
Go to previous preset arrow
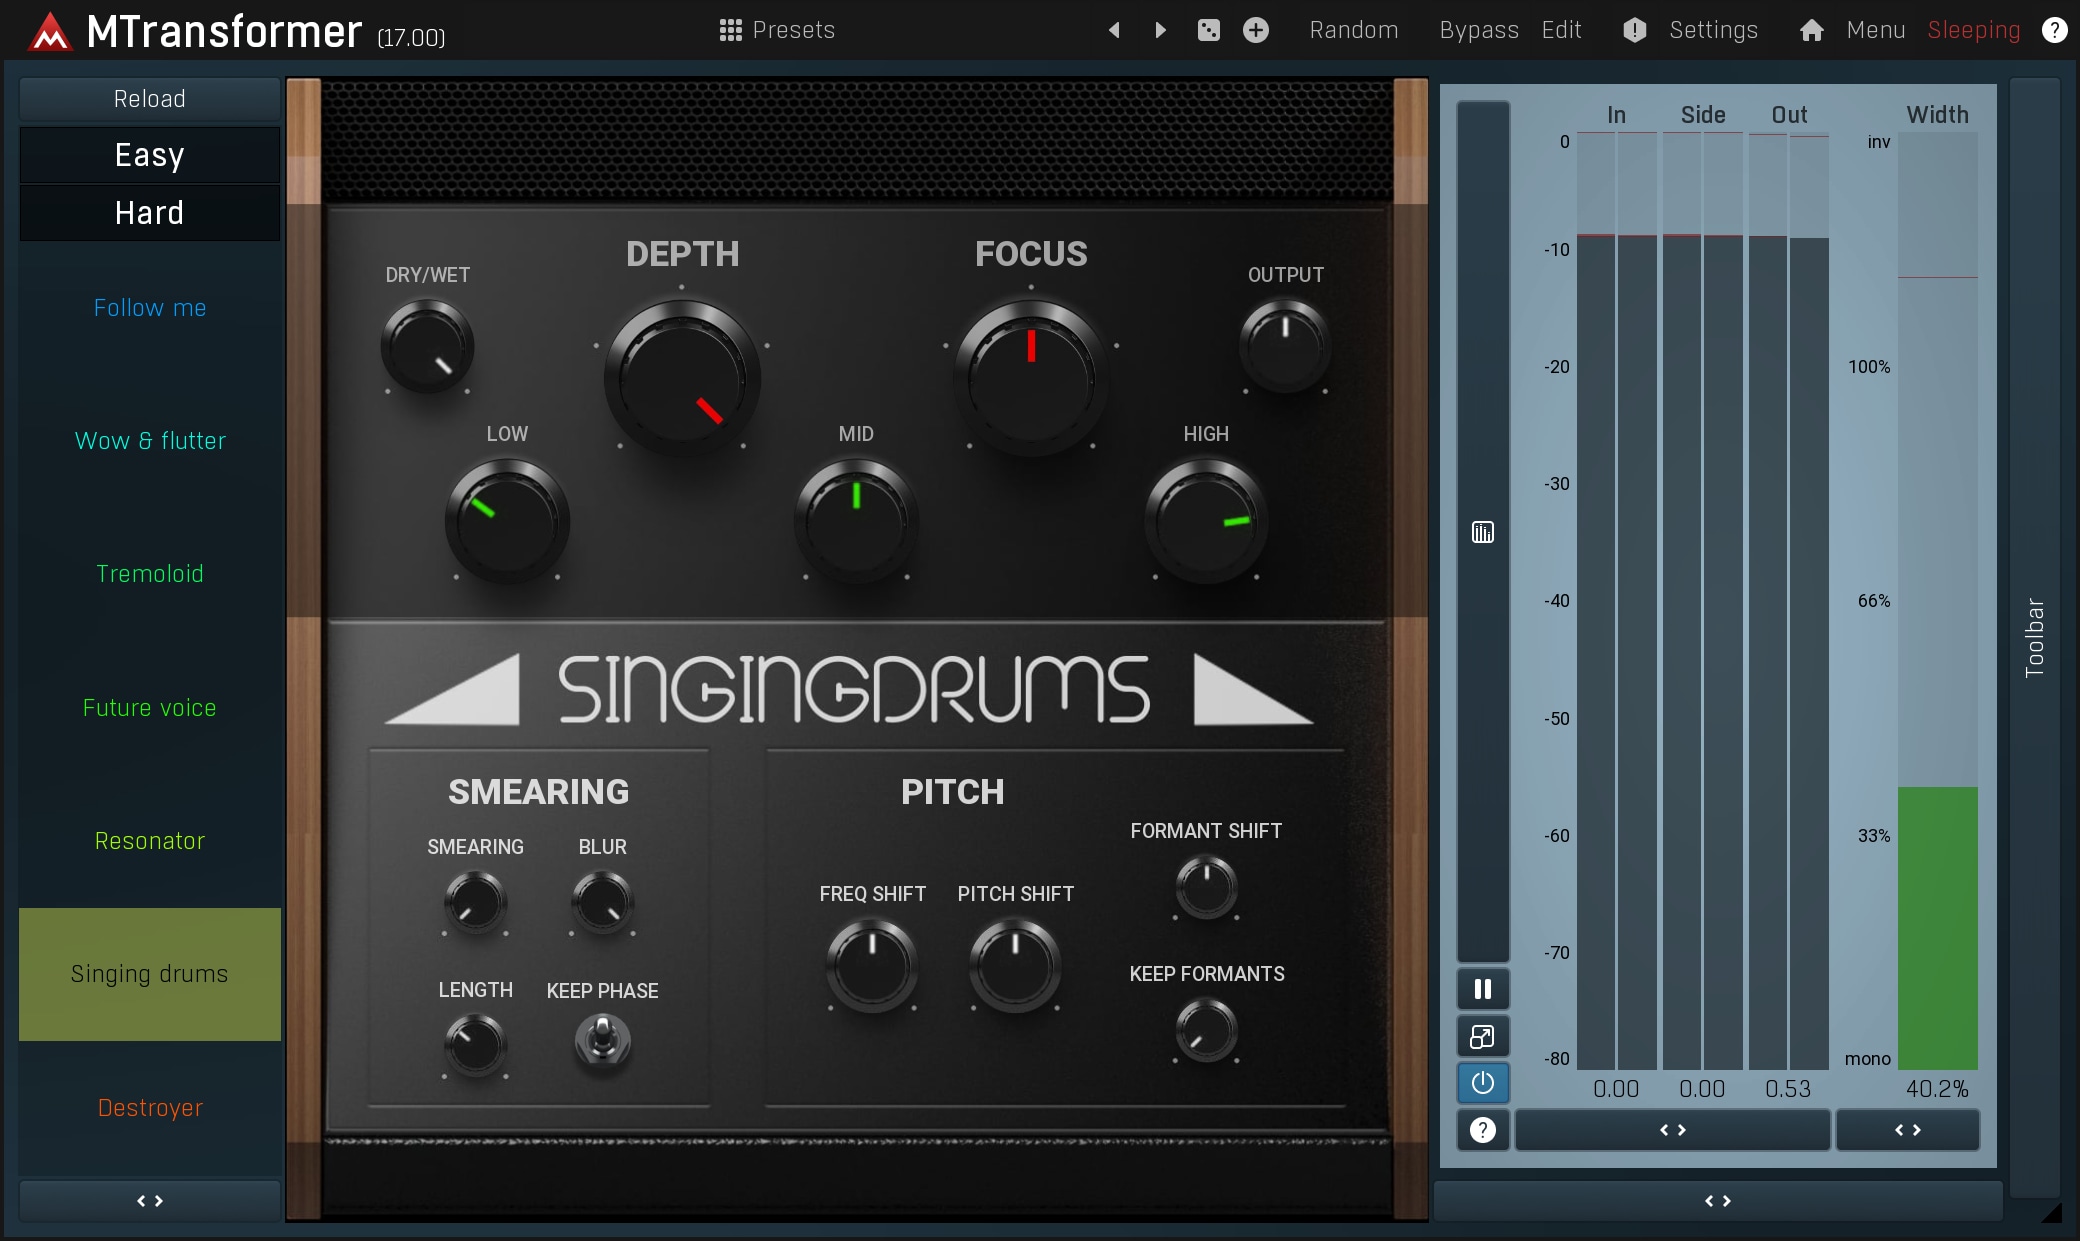pos(1114,30)
